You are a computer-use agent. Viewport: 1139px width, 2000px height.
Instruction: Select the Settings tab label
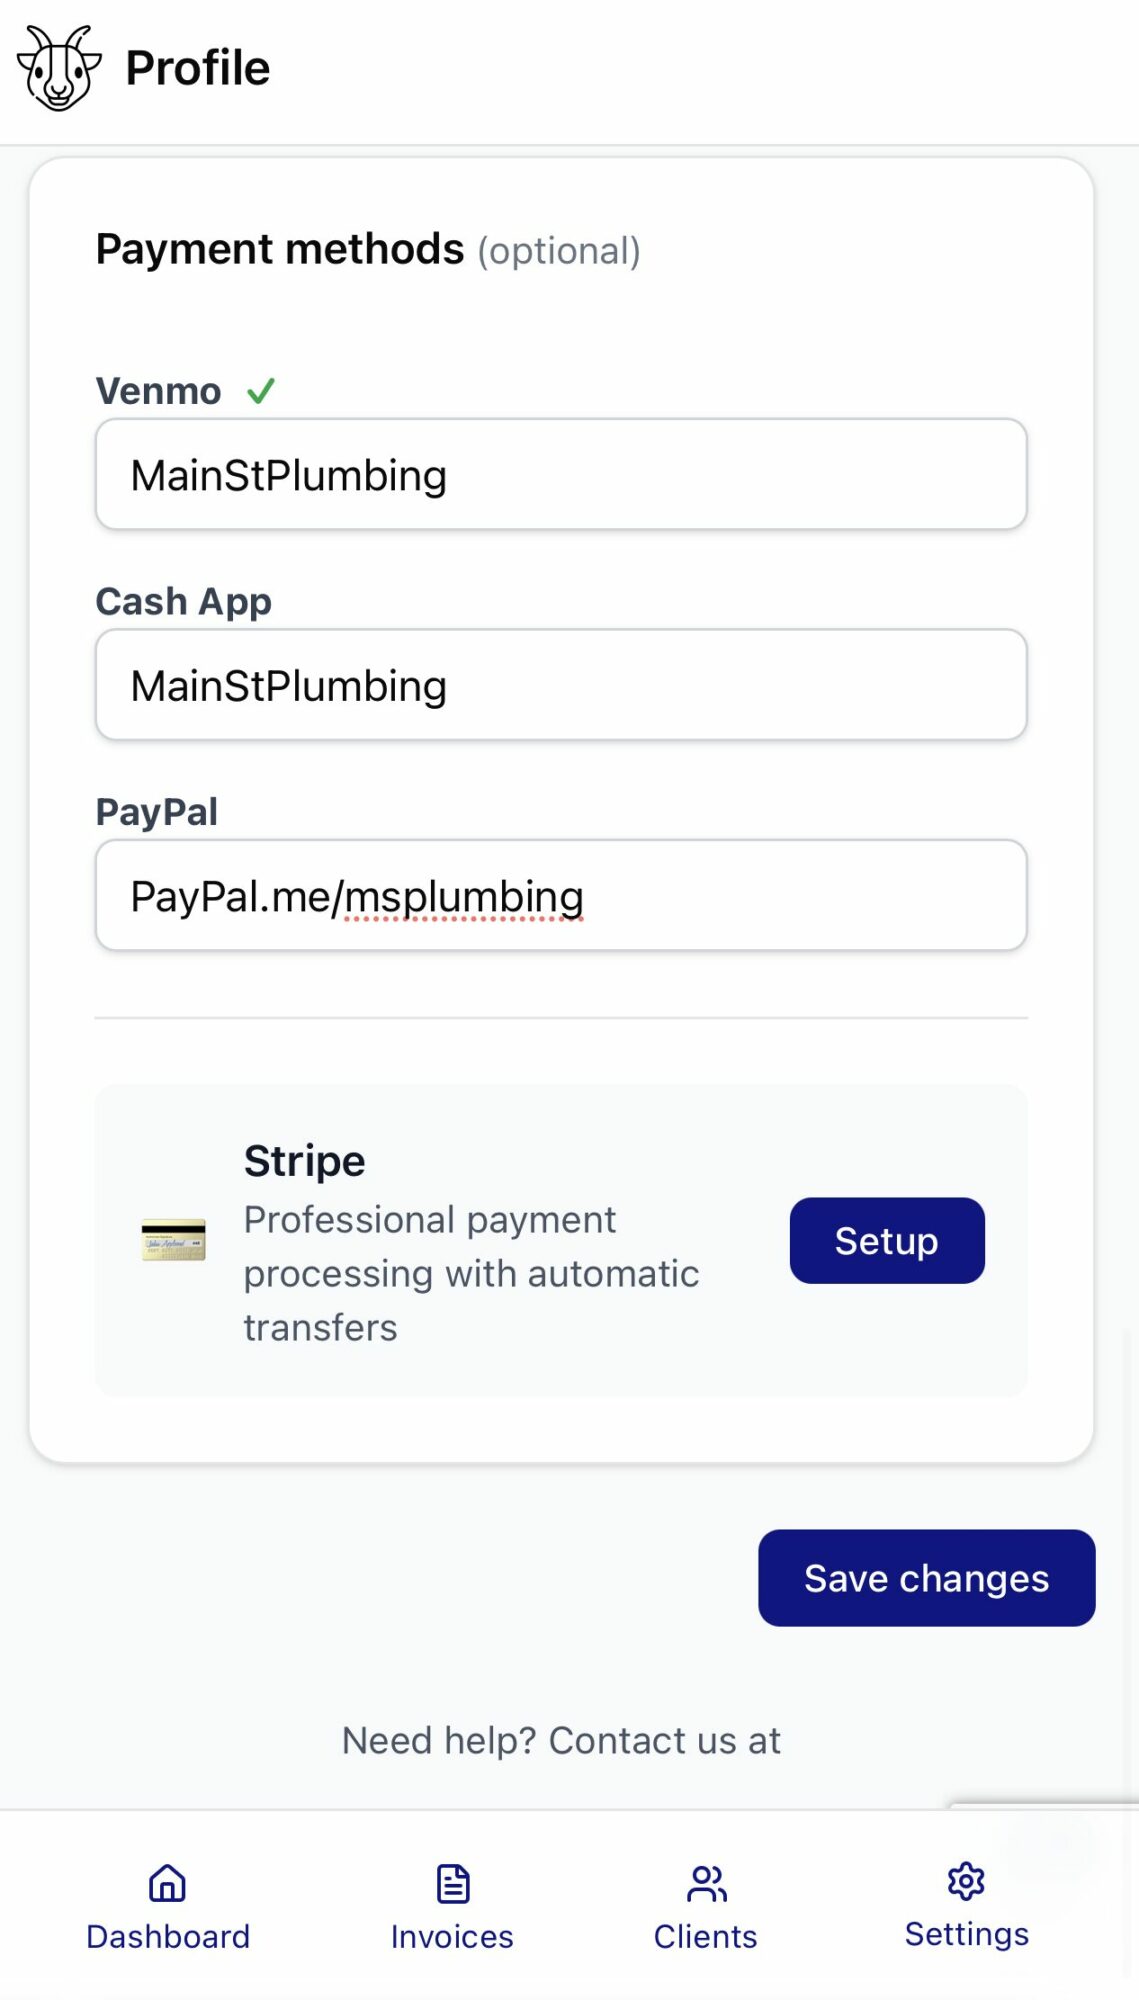[x=967, y=1935]
